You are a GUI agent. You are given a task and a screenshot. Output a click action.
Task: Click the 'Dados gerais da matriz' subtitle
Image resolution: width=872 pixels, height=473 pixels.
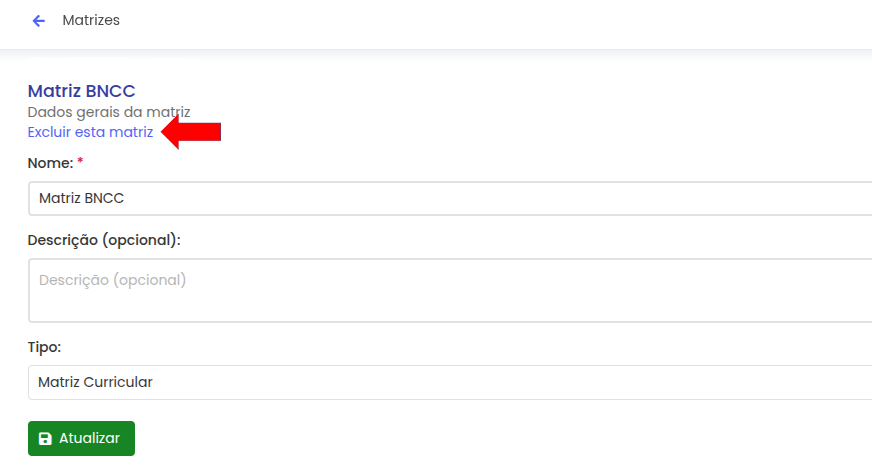tap(109, 112)
